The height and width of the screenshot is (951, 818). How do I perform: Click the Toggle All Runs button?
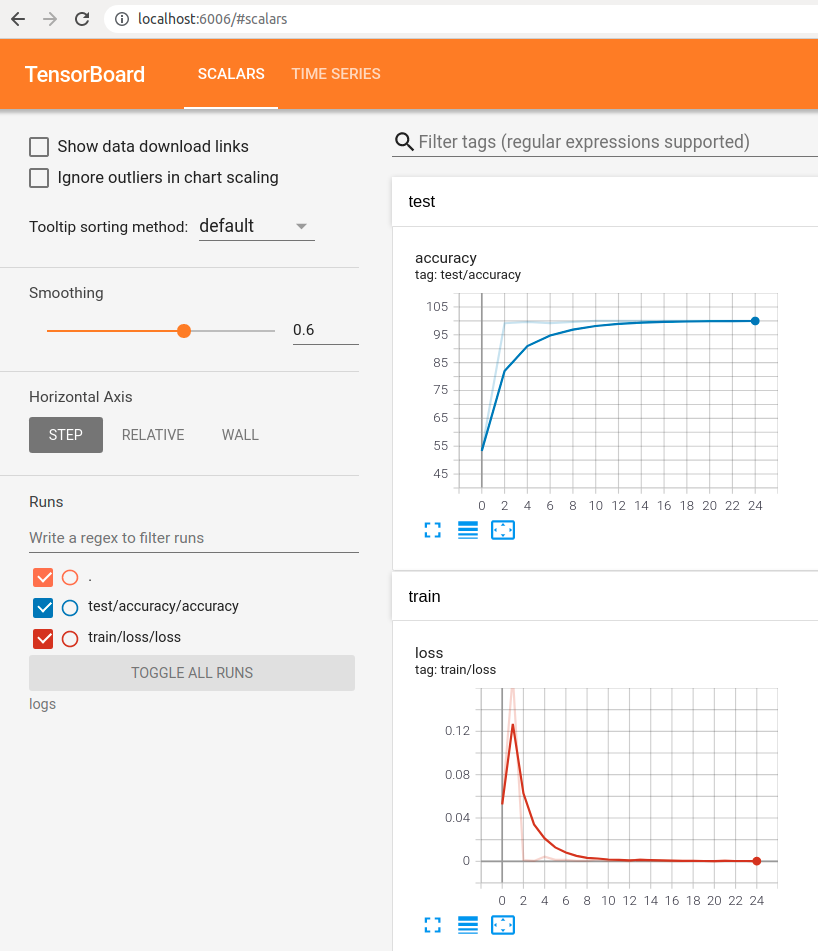192,673
